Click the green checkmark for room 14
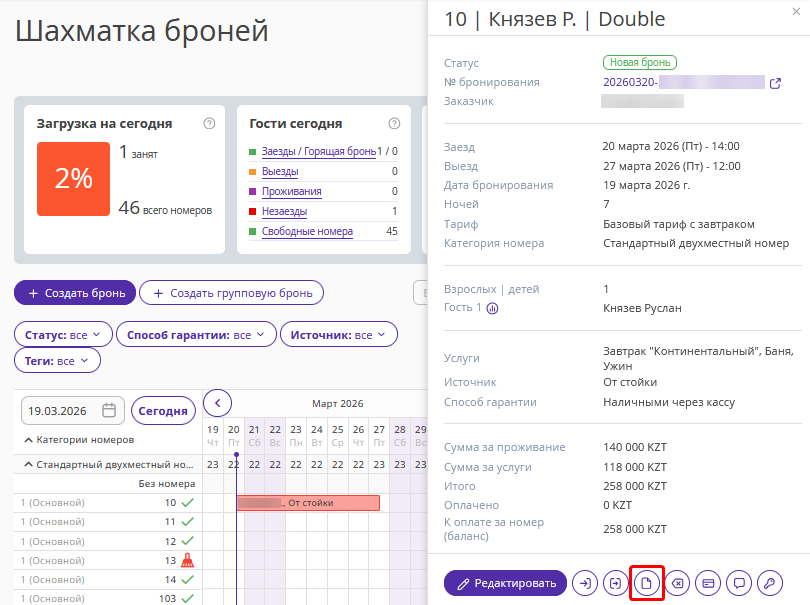The image size is (810, 605). (188, 580)
